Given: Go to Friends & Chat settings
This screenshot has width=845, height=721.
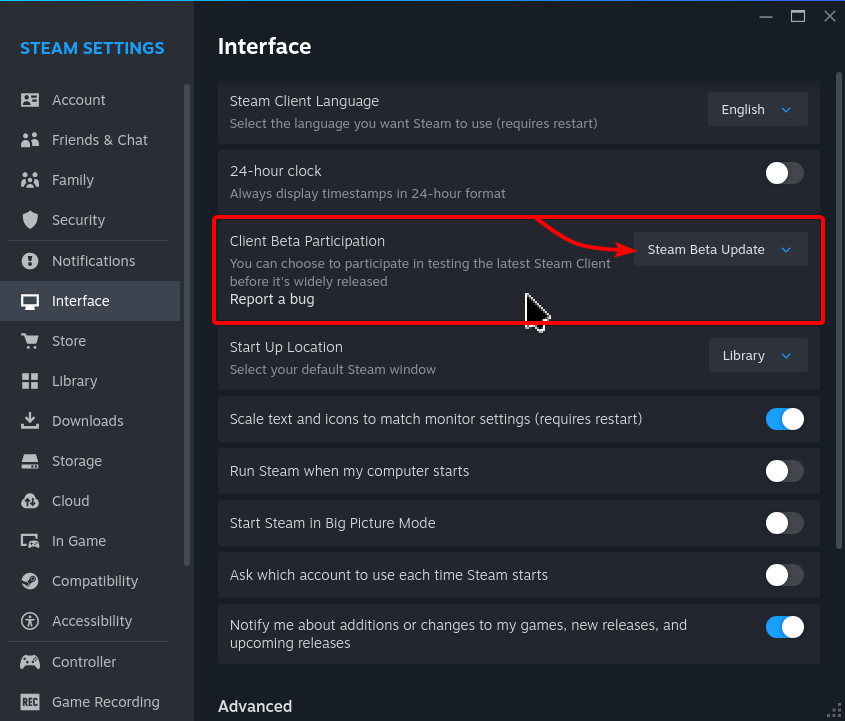Looking at the screenshot, I should coord(90,140).
